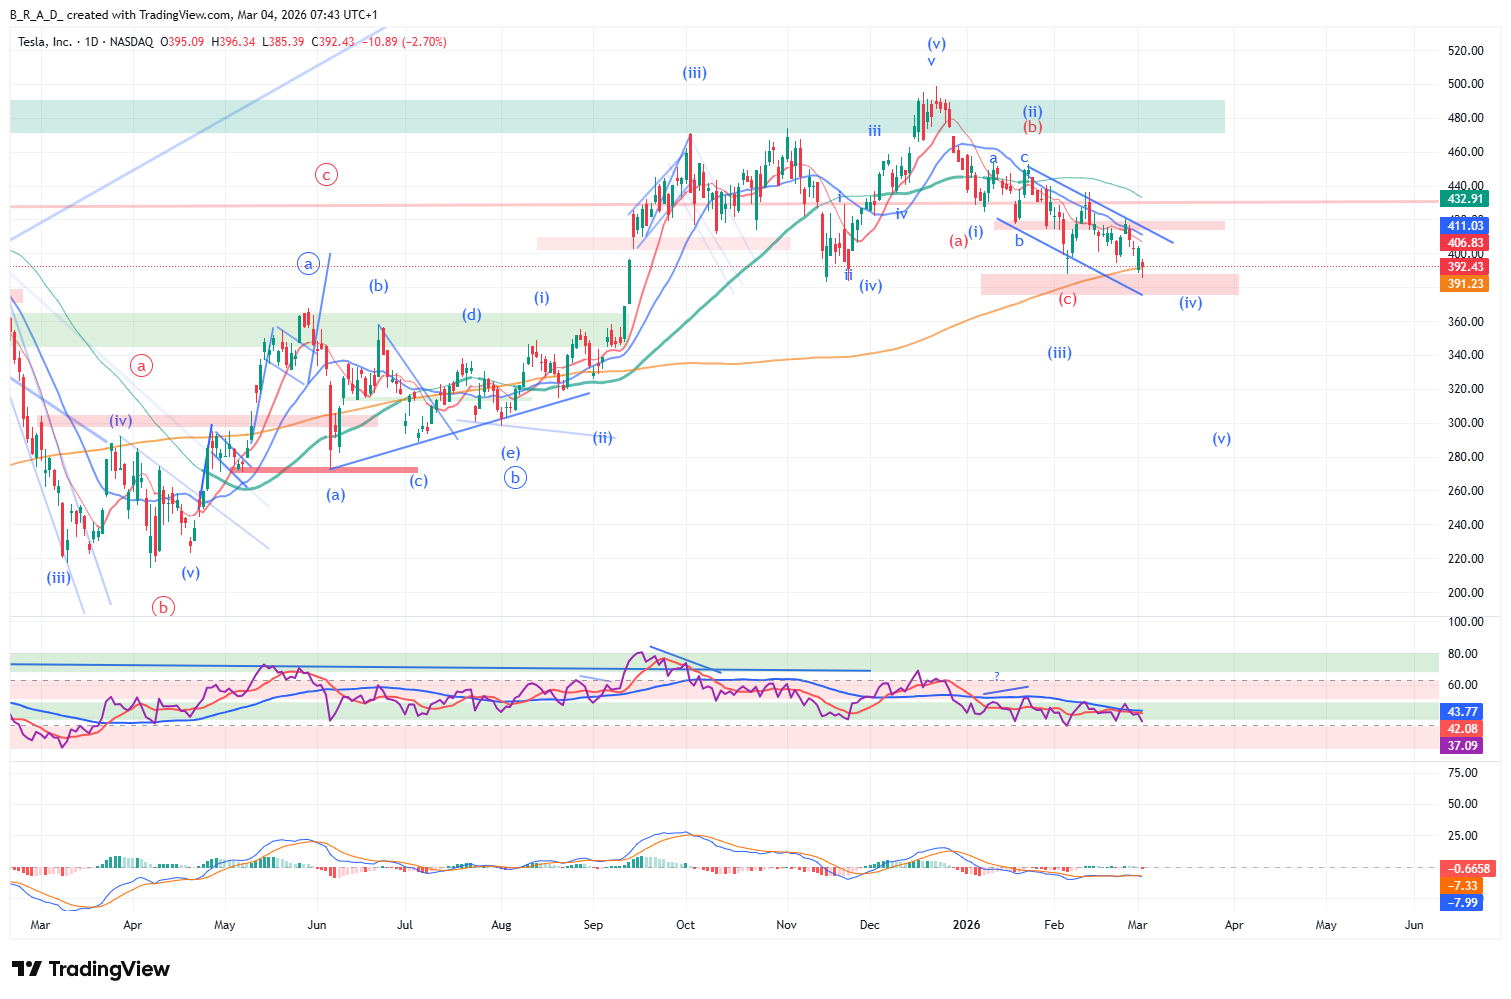1511x999 pixels.
Task: Select the red circled b wave label
Action: pos(163,606)
